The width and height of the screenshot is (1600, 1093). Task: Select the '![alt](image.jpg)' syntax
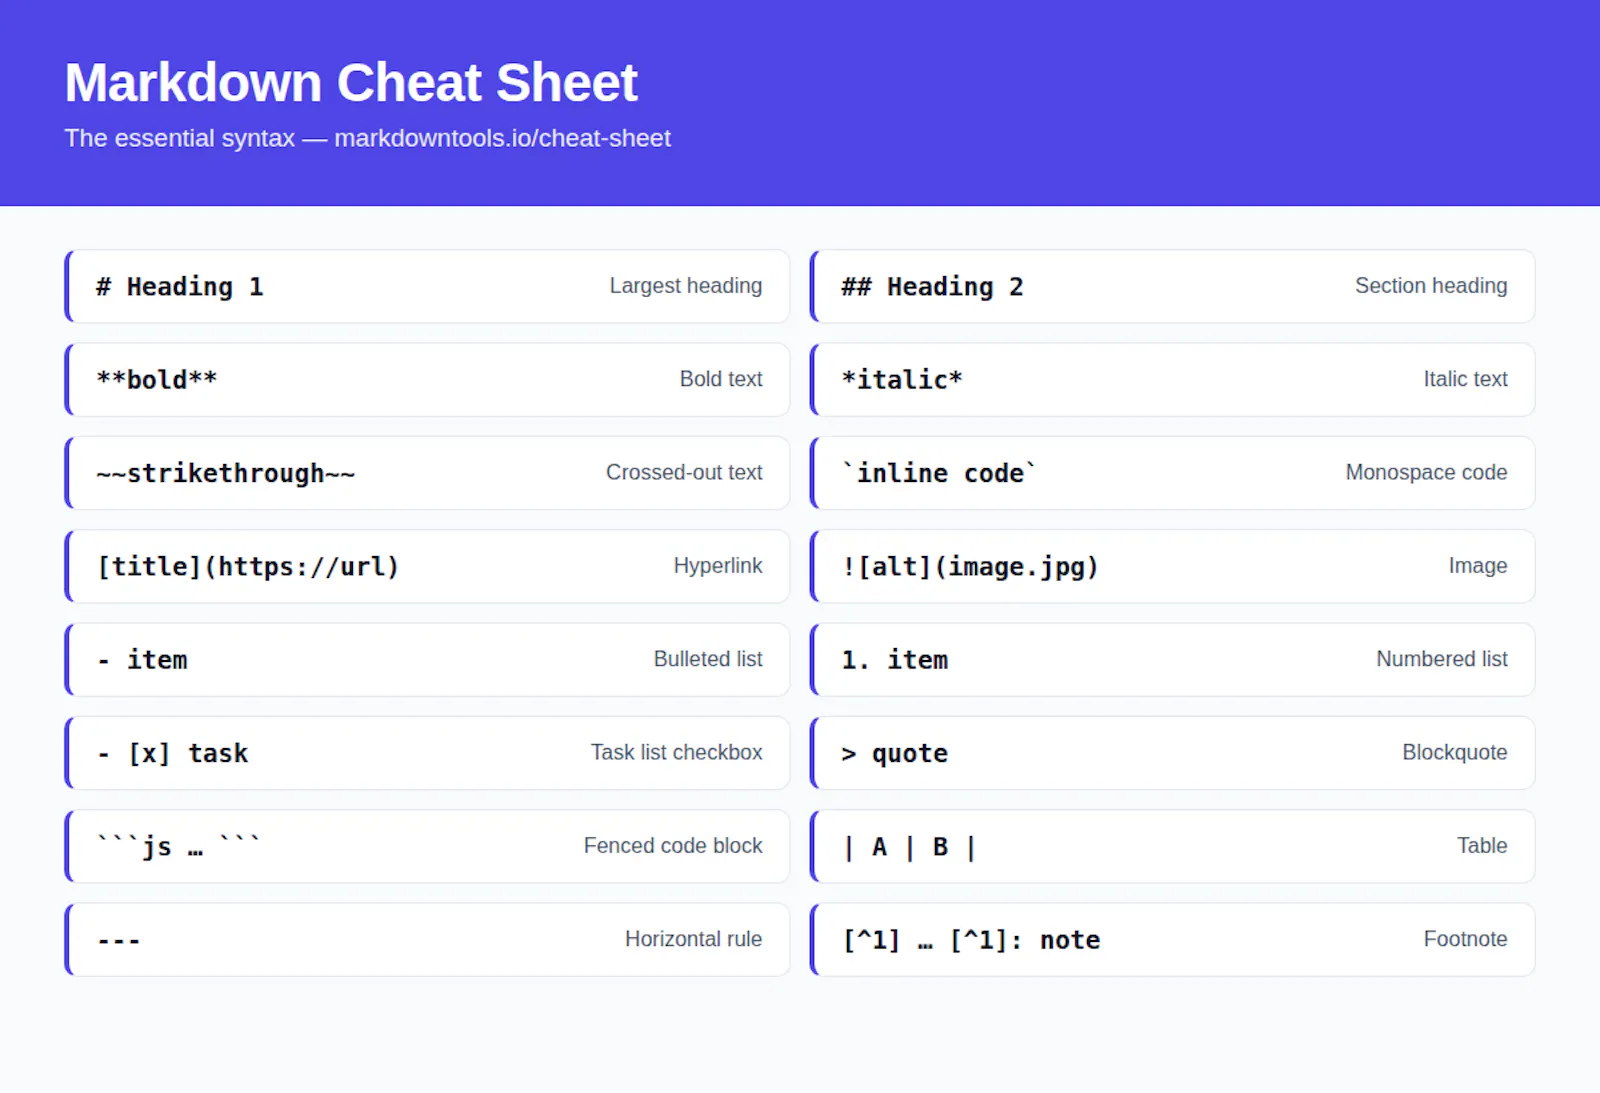pos(970,567)
